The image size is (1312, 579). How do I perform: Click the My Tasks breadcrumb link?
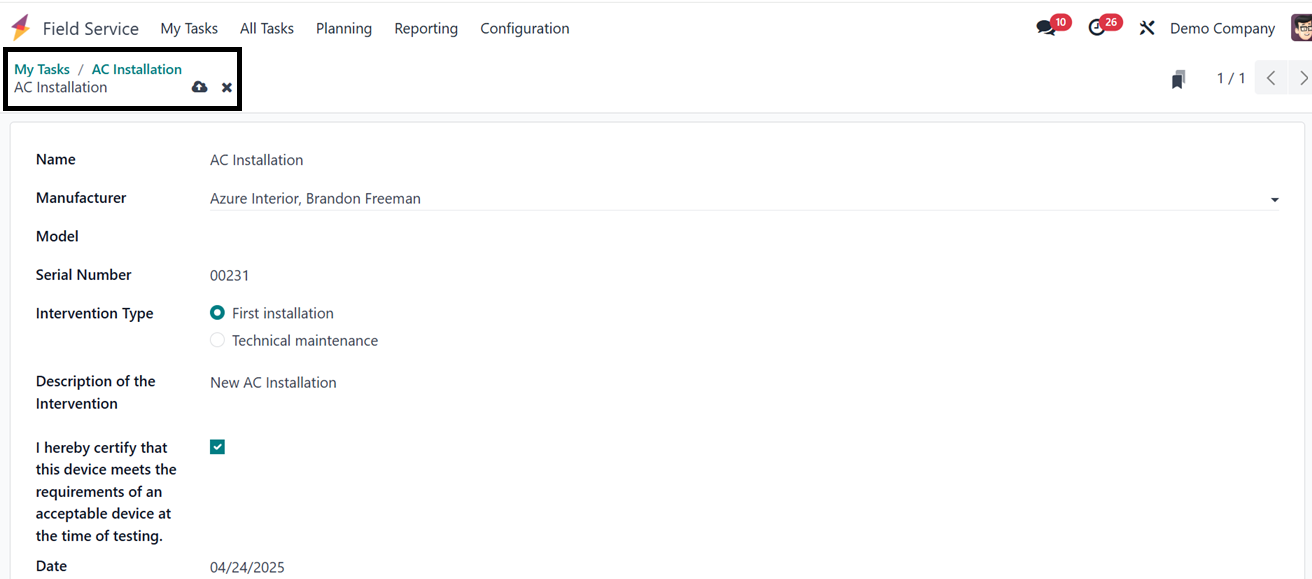point(42,69)
